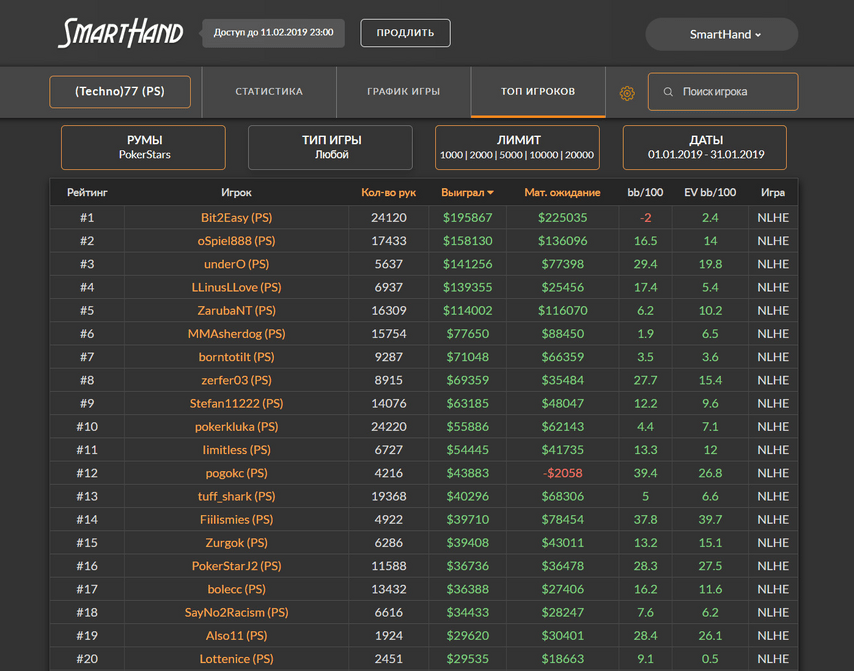
Task: Click winnings value $195867
Action: point(467,218)
